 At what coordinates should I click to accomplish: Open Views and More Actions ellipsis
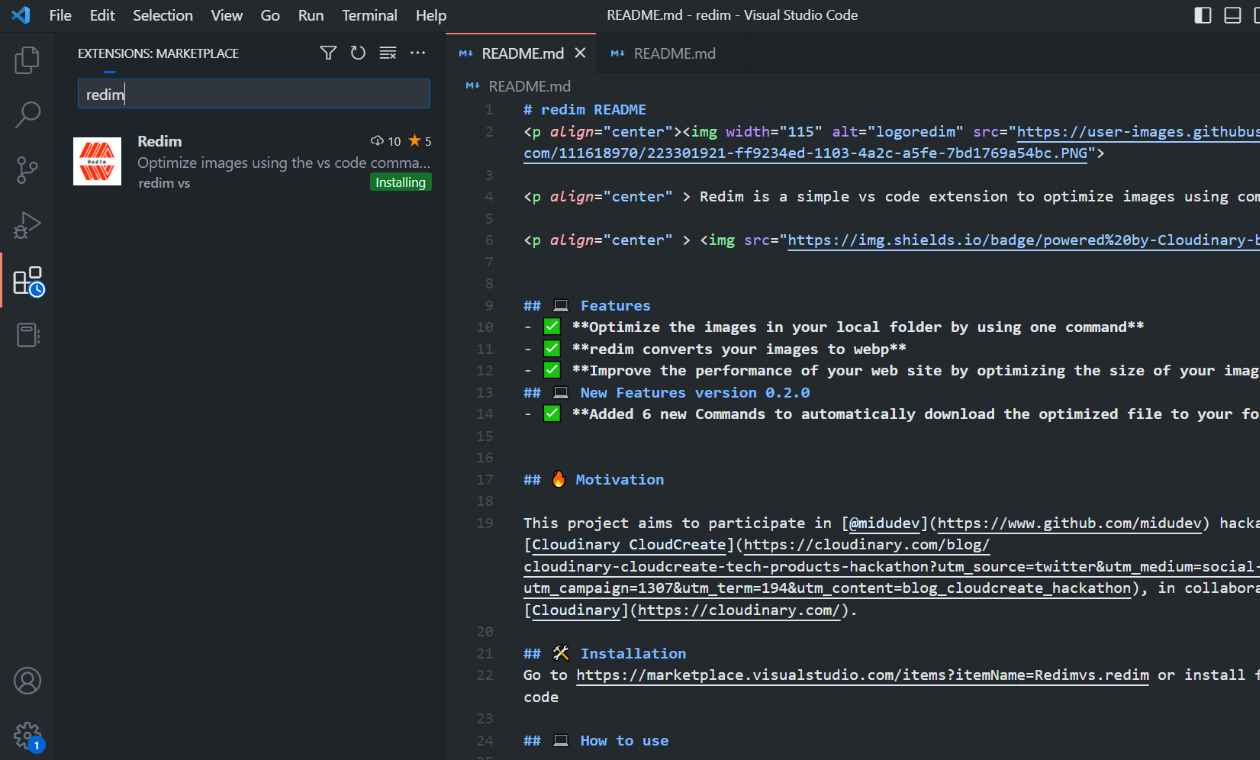(418, 53)
